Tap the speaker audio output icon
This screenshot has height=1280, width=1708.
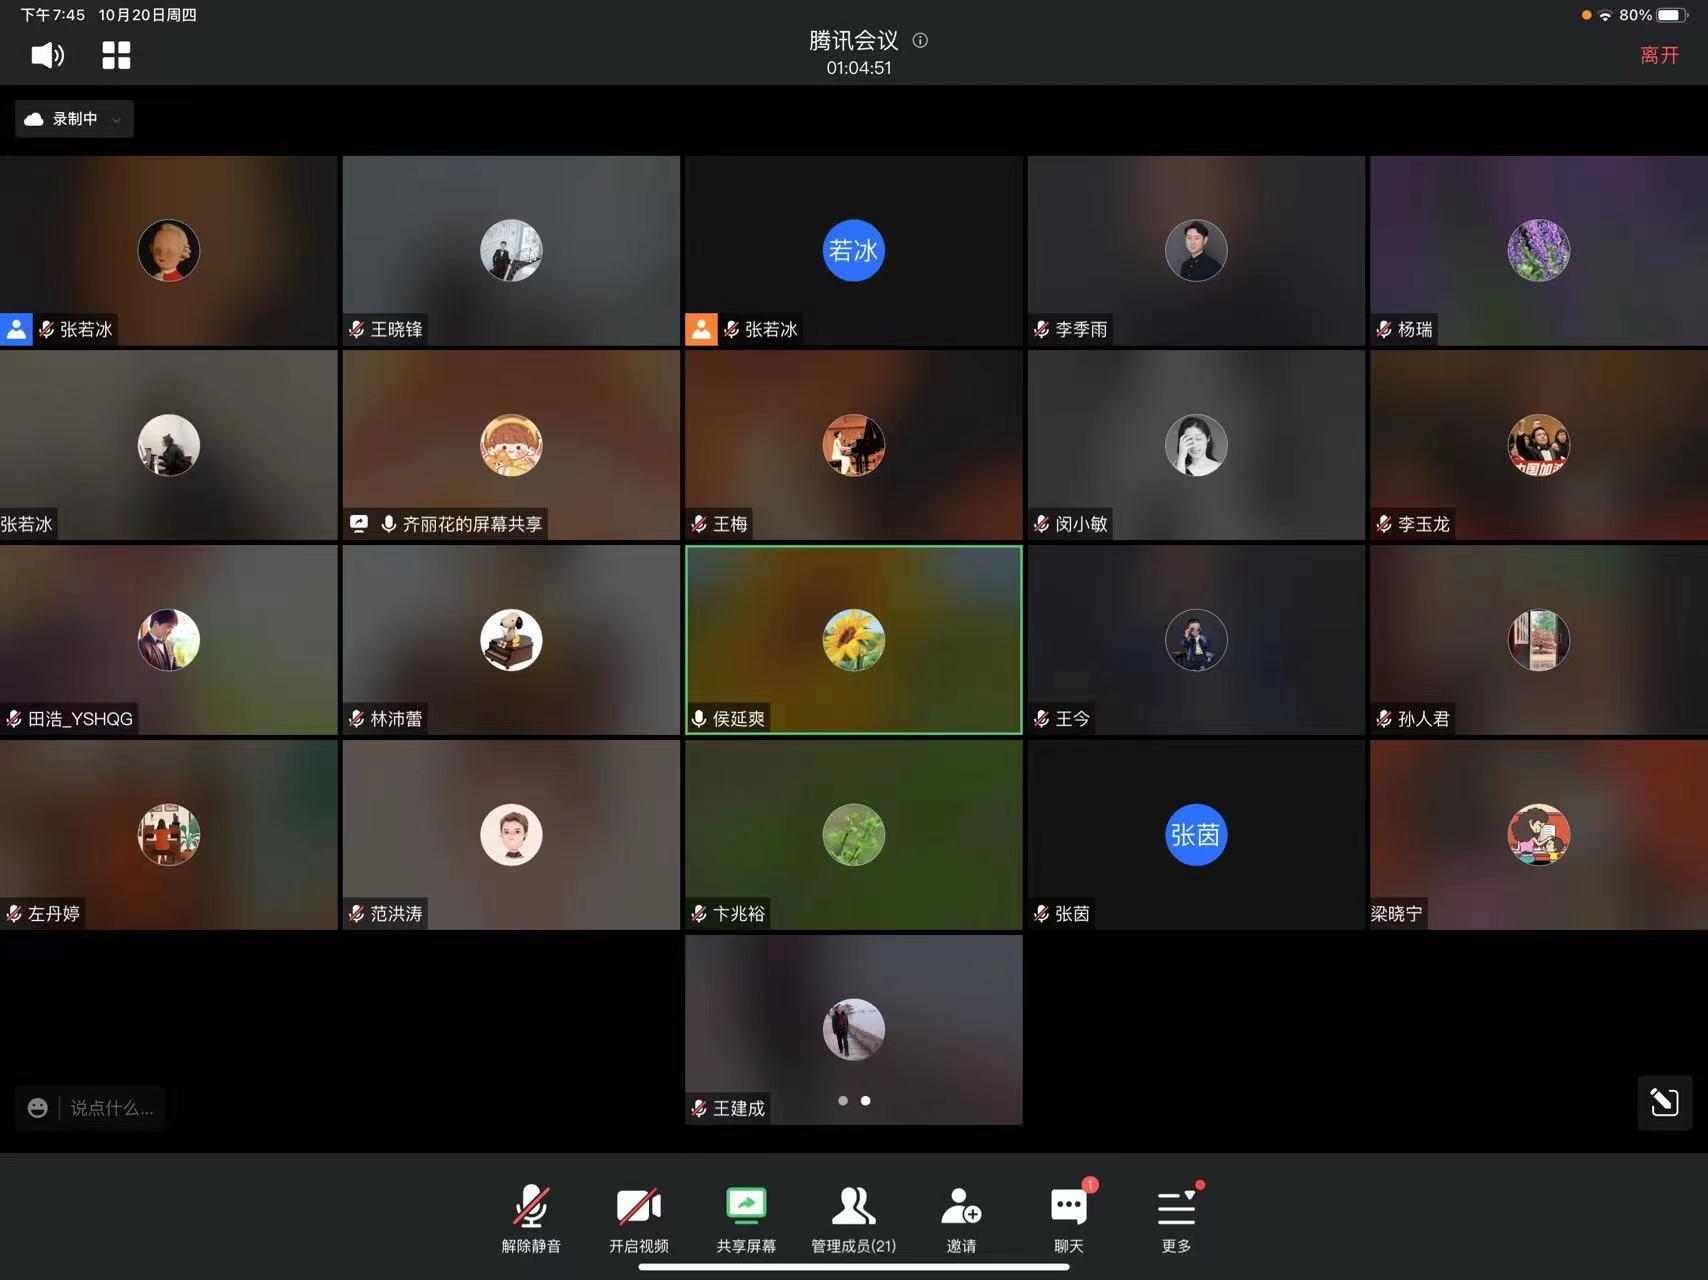pyautogui.click(x=47, y=55)
